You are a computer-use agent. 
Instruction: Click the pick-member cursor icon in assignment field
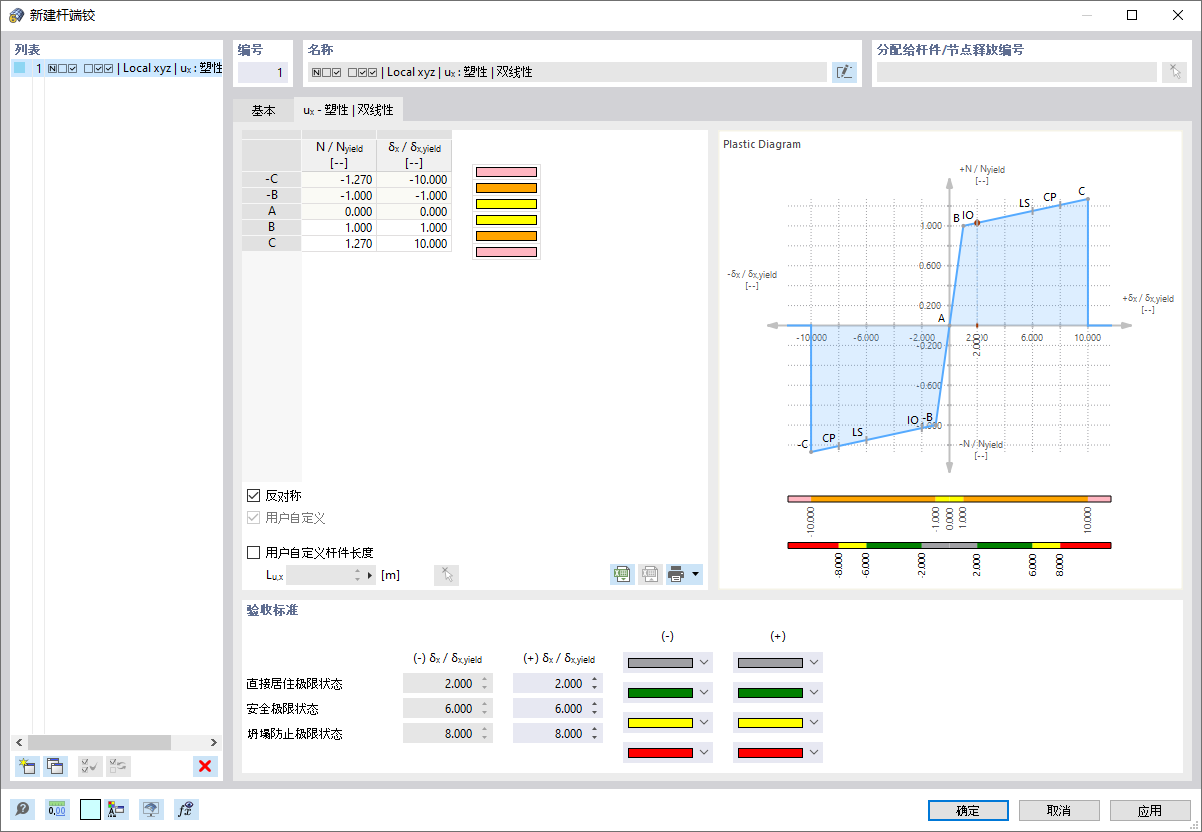tap(1175, 72)
